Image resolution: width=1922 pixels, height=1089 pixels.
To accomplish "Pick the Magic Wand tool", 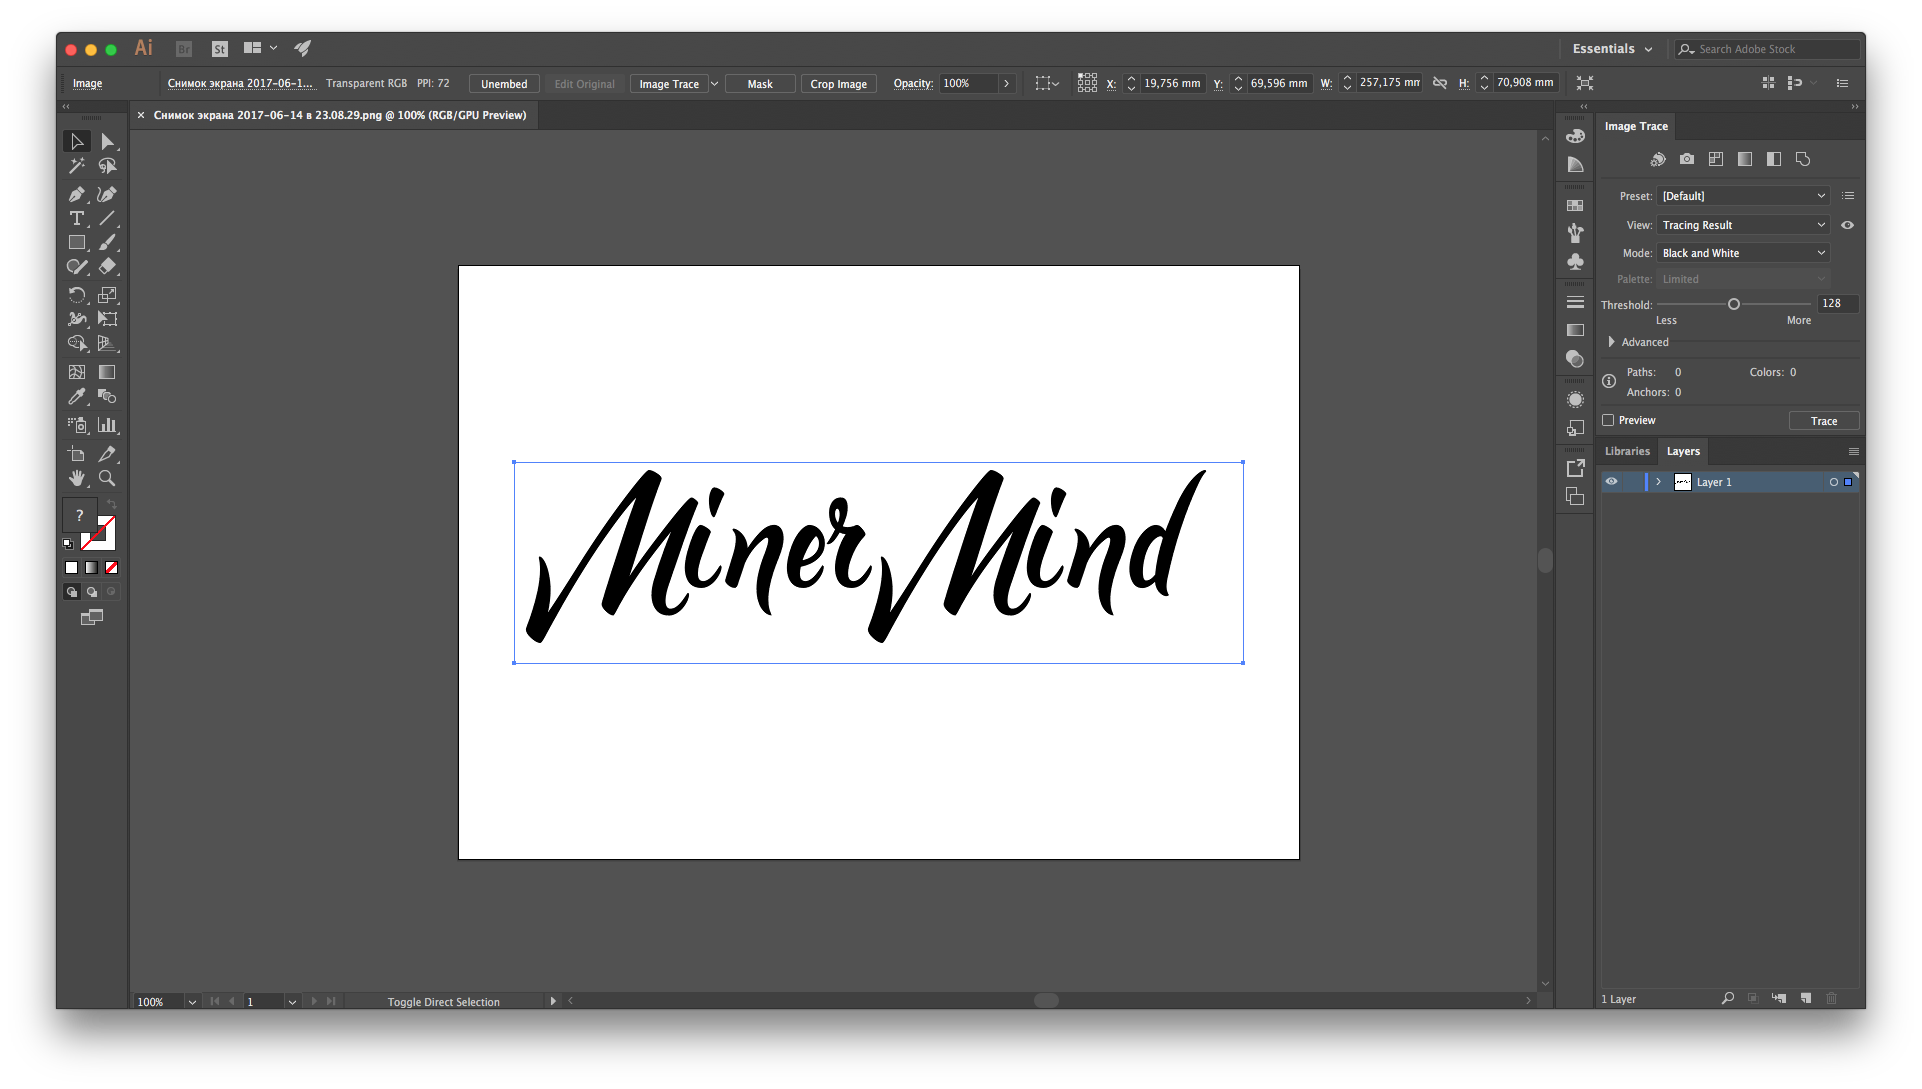I will [76, 166].
